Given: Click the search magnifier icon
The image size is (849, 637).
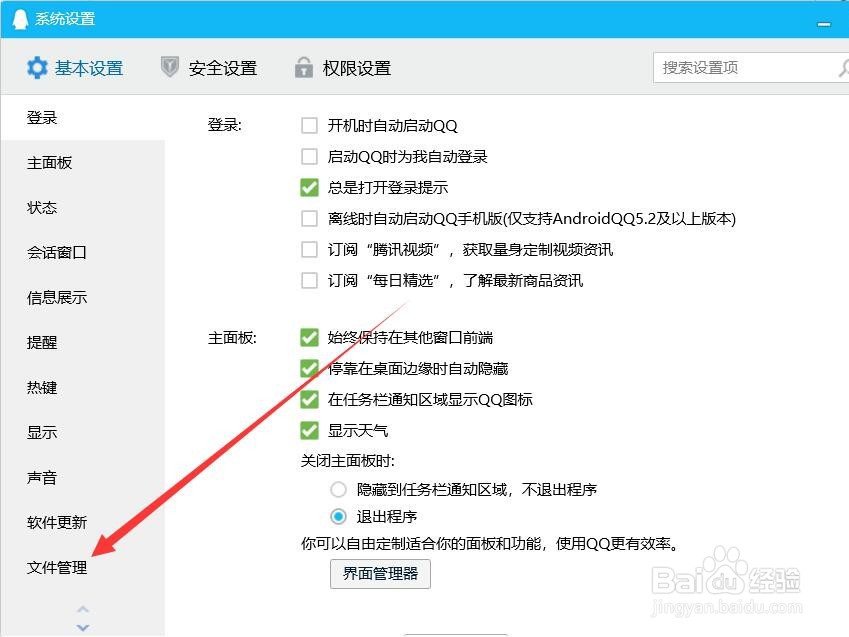Looking at the screenshot, I should (x=844, y=68).
